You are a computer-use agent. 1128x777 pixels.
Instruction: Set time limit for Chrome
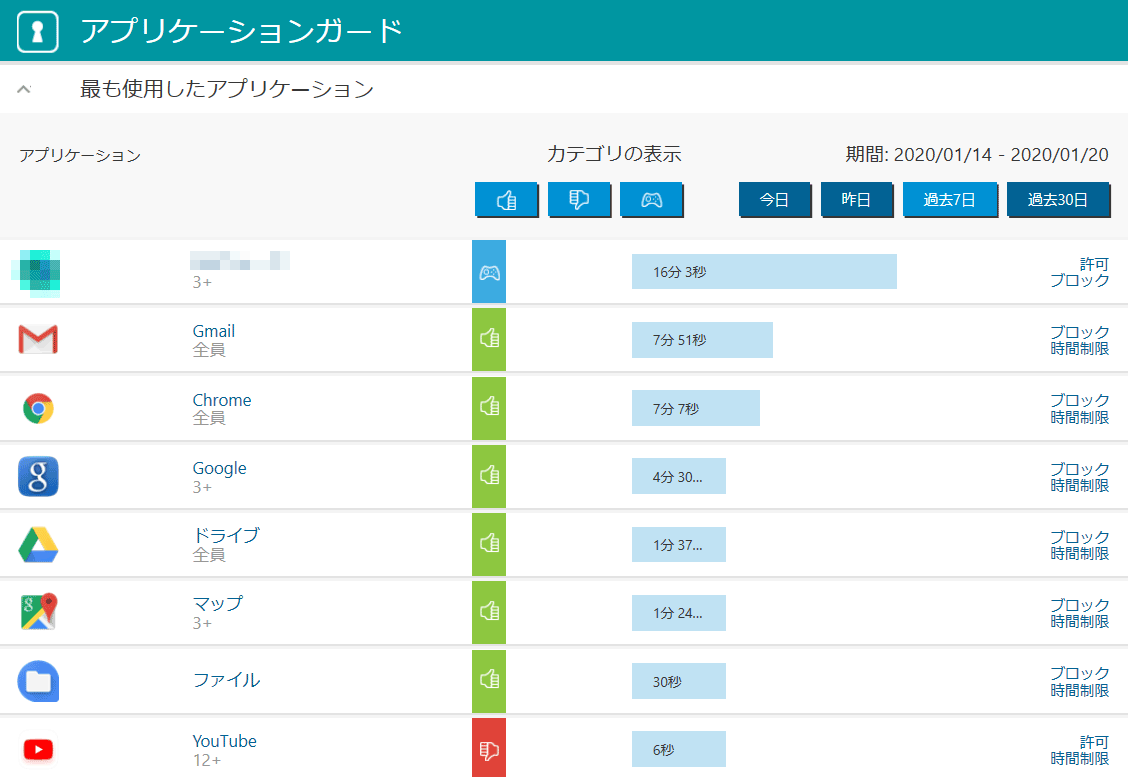tap(1079, 417)
